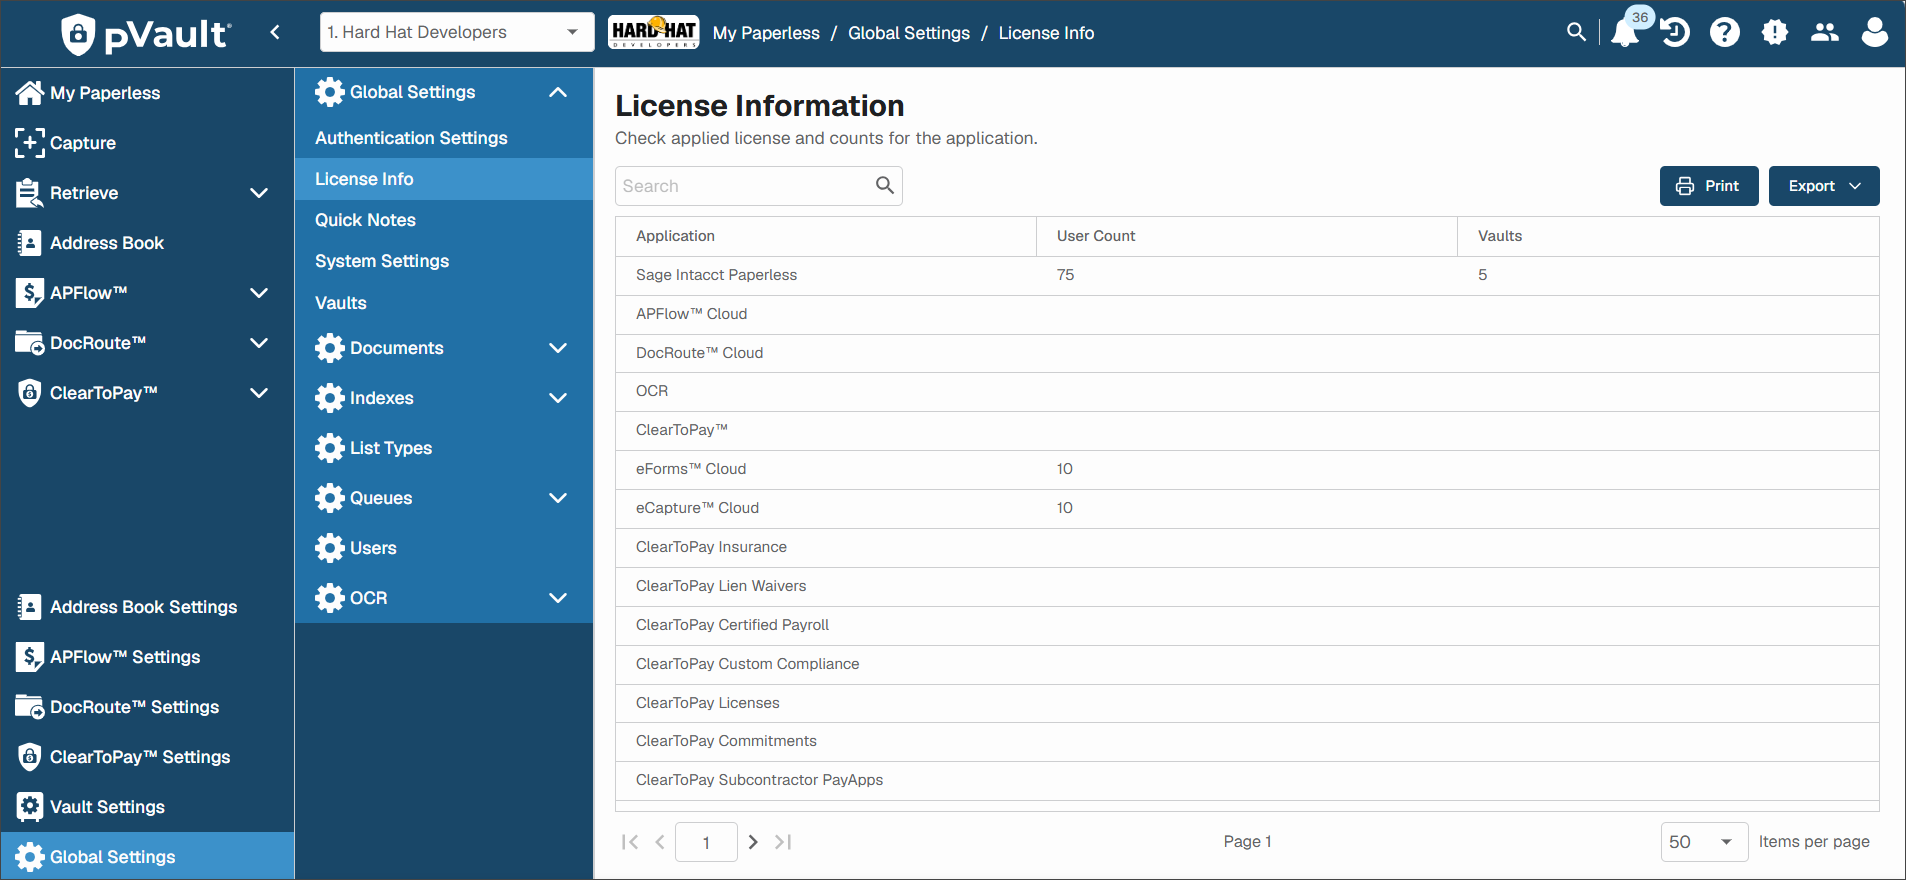
Task: Collapse the left sidebar with the back chevron
Action: (x=275, y=32)
